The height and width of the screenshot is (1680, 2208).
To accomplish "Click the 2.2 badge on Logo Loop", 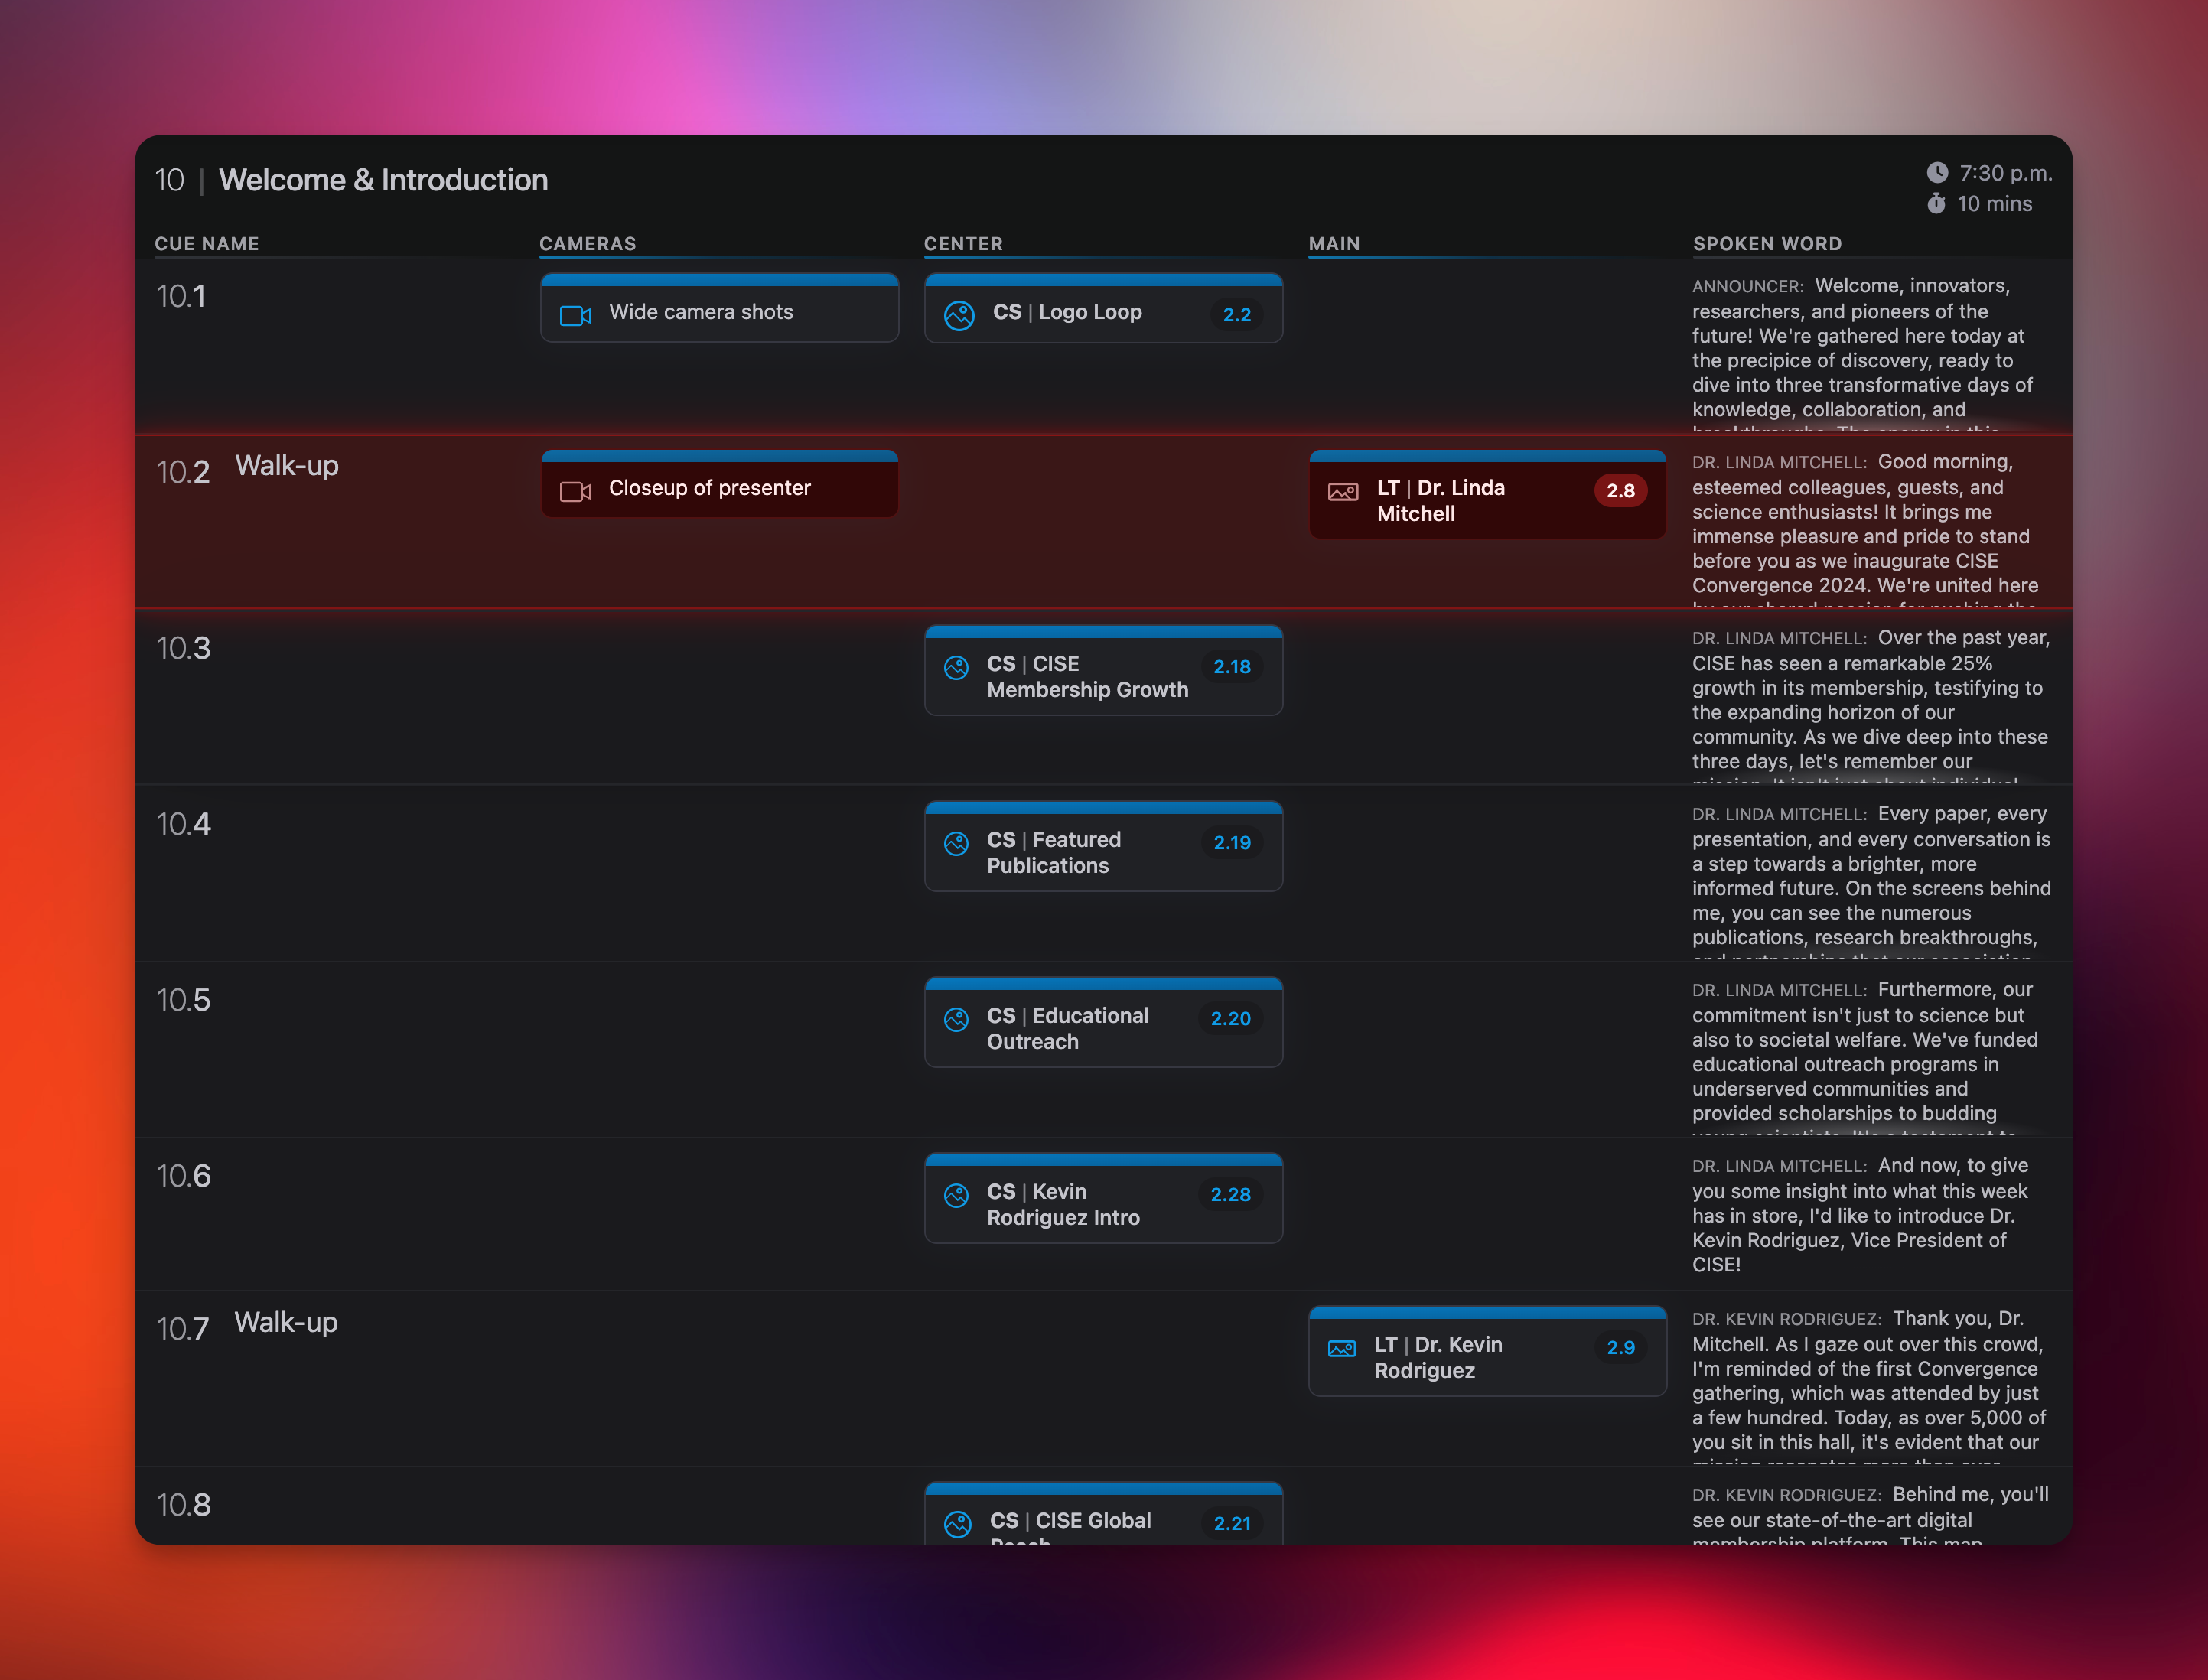I will 1236,315.
